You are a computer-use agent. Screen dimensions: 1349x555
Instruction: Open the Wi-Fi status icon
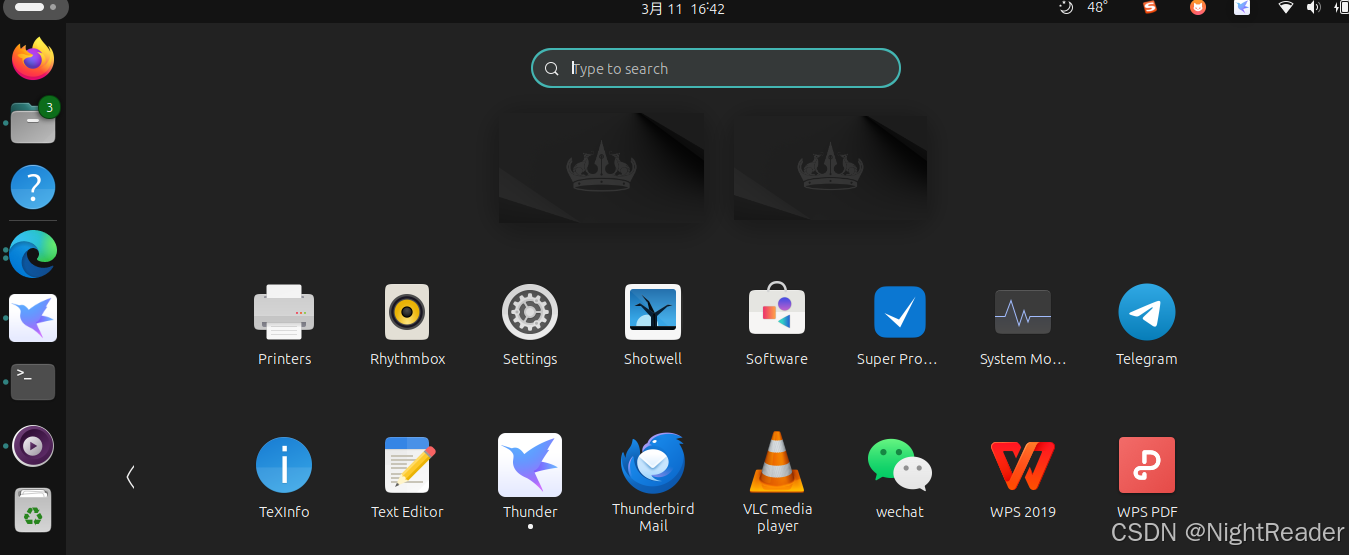coord(1286,8)
